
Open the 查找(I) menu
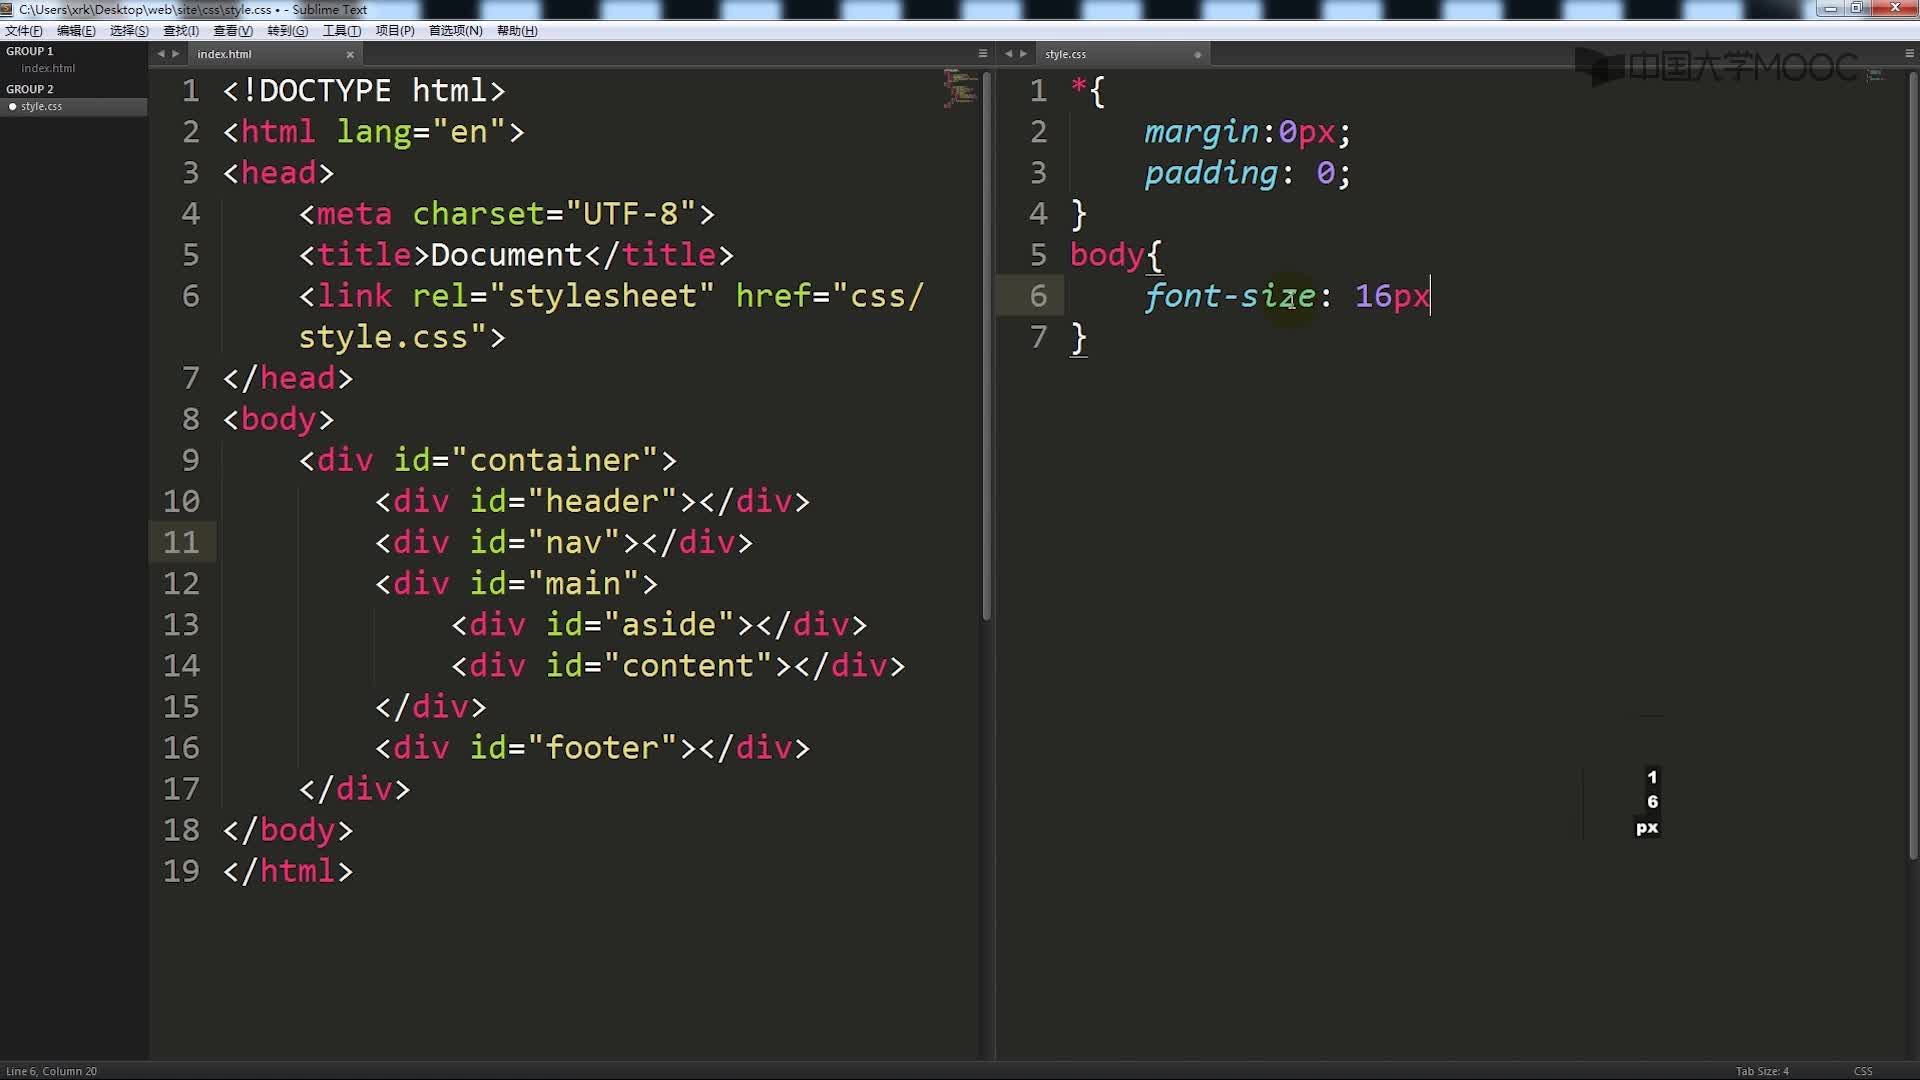[181, 31]
